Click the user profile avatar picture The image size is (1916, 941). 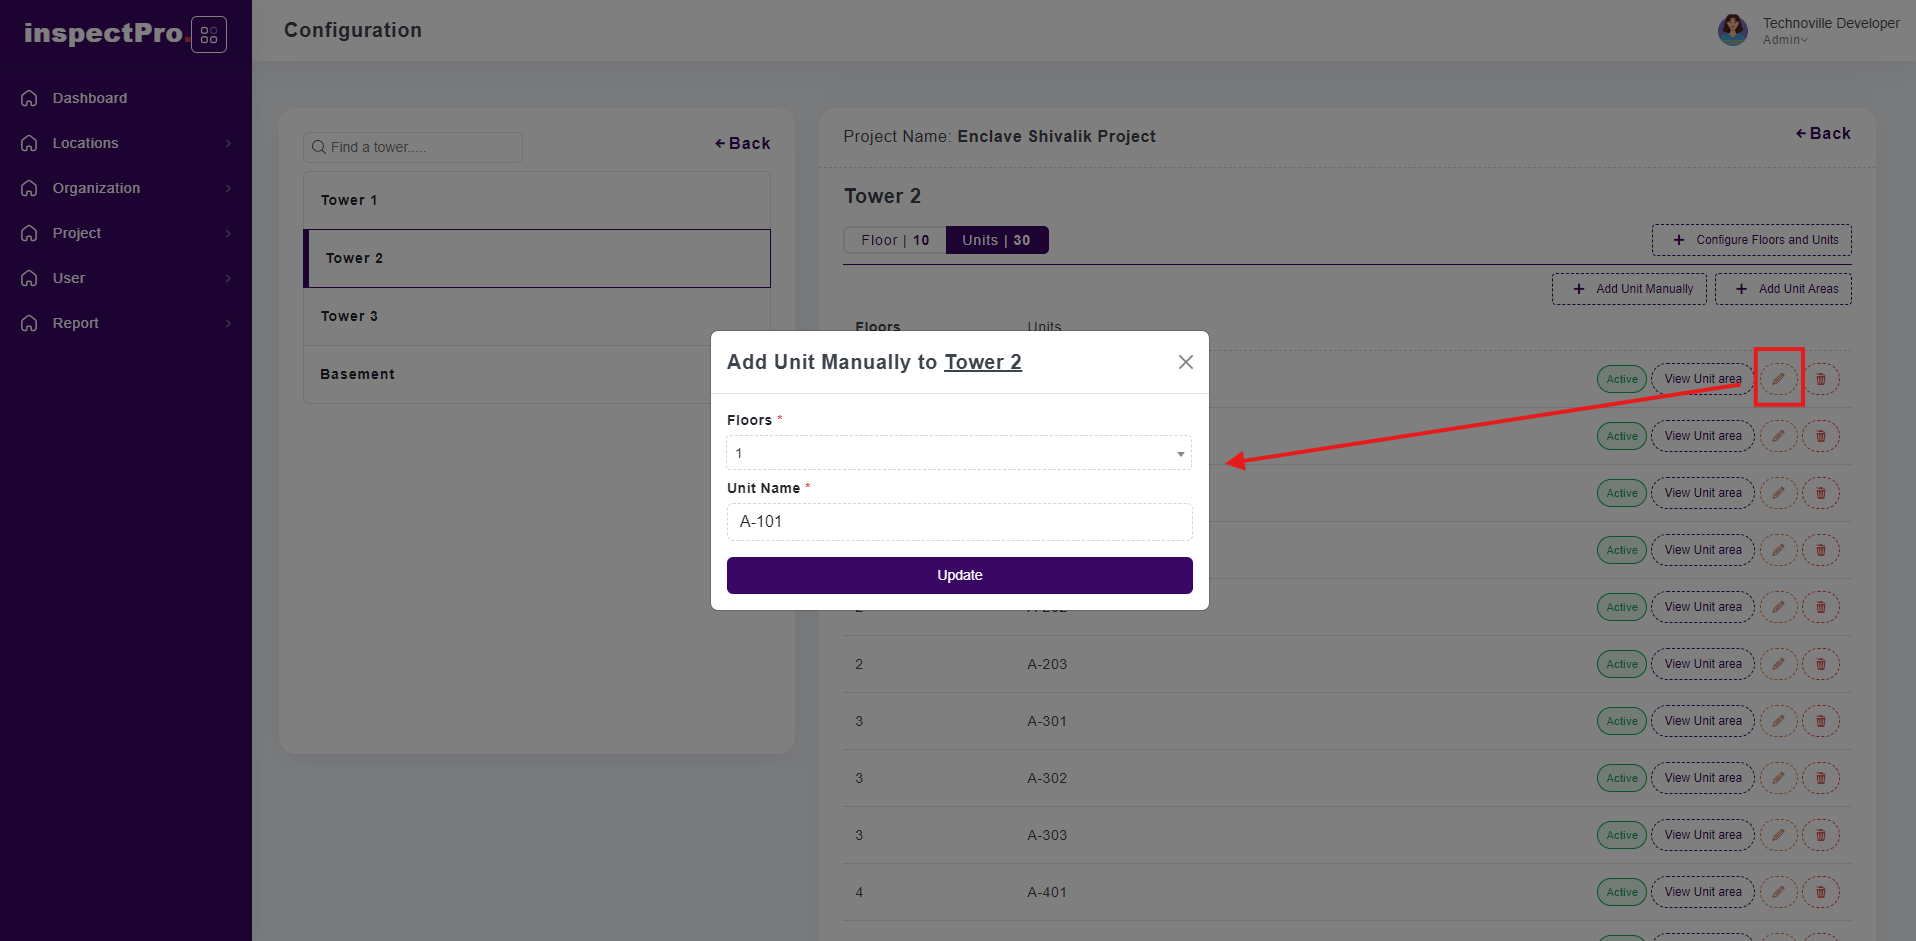[1732, 30]
